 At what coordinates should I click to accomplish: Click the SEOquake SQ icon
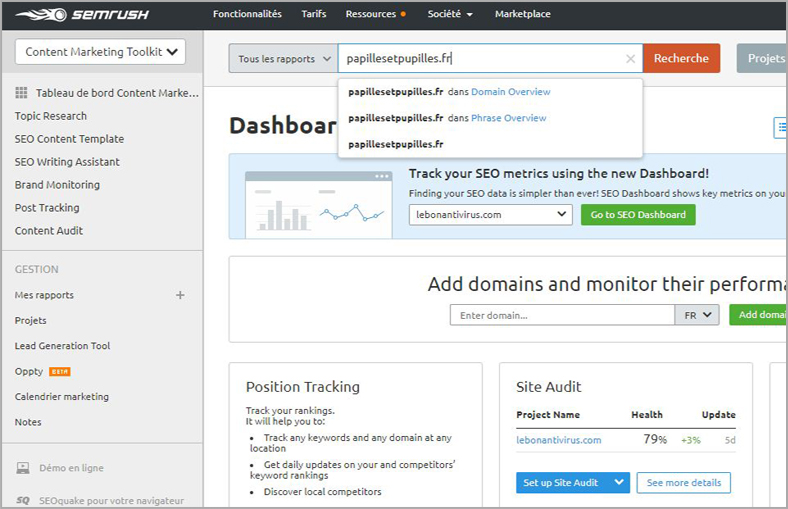point(23,500)
